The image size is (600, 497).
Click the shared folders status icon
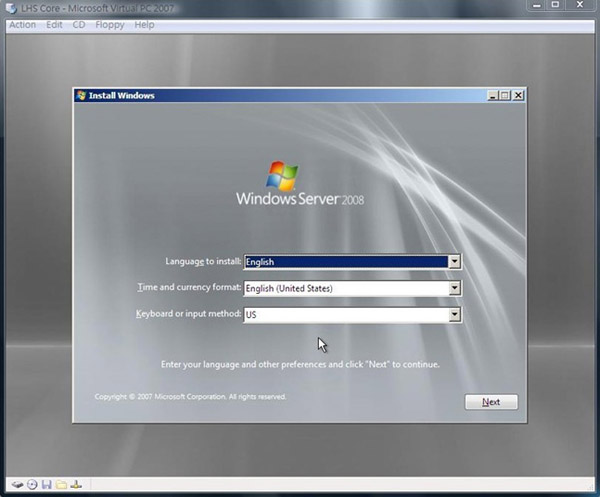60,485
